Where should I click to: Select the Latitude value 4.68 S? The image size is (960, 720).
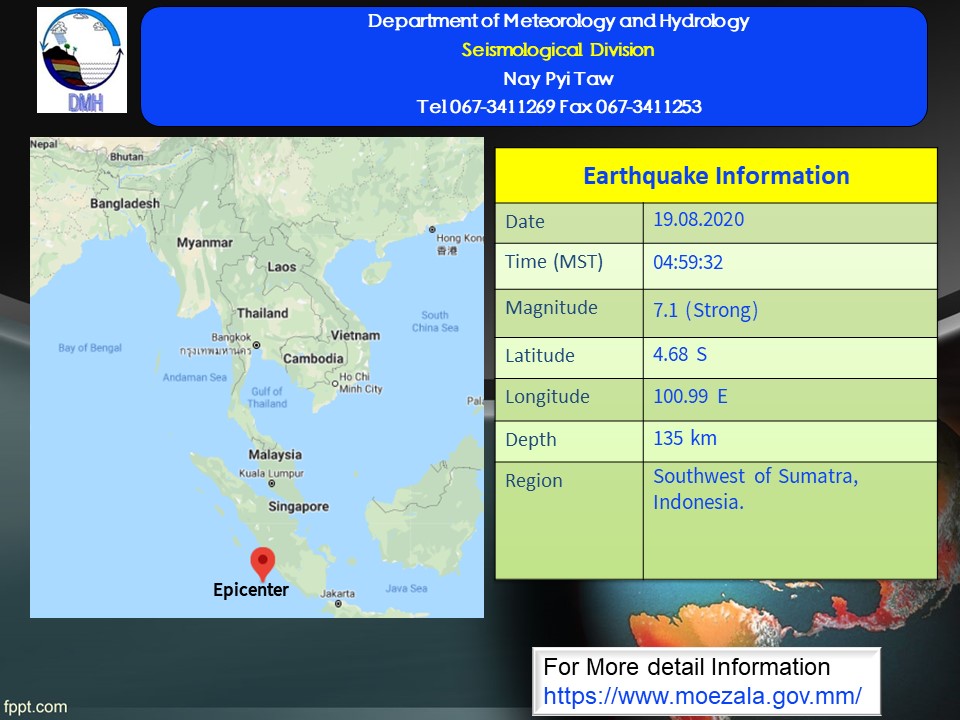(x=680, y=354)
